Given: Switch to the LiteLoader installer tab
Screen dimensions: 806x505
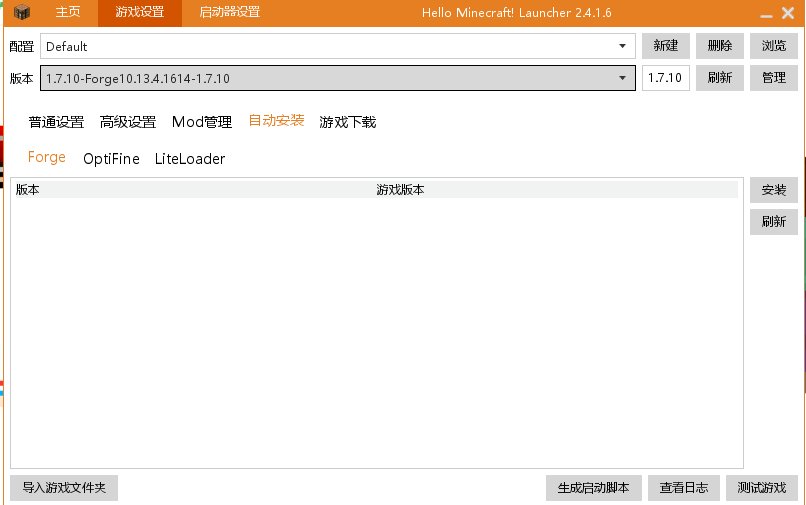Looking at the screenshot, I should pos(190,159).
